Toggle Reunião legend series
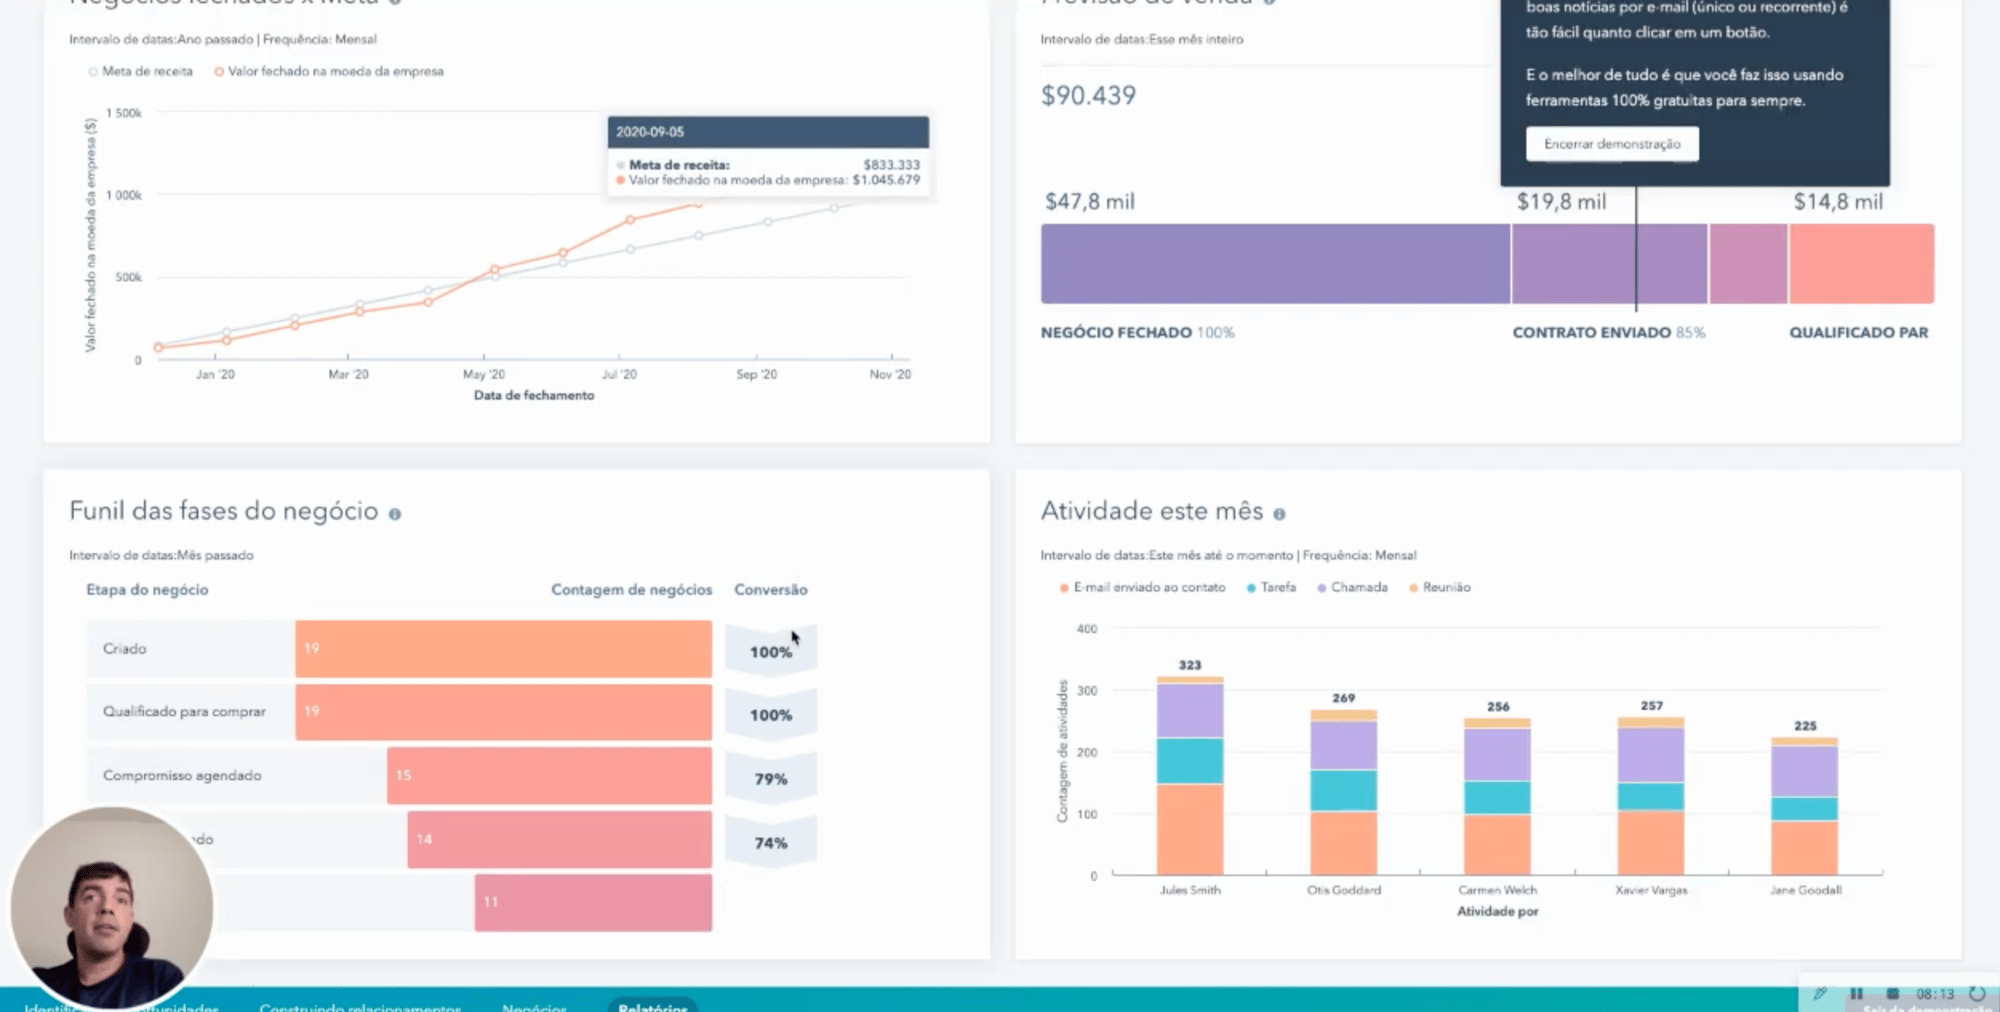The width and height of the screenshot is (2000, 1012). 1440,587
